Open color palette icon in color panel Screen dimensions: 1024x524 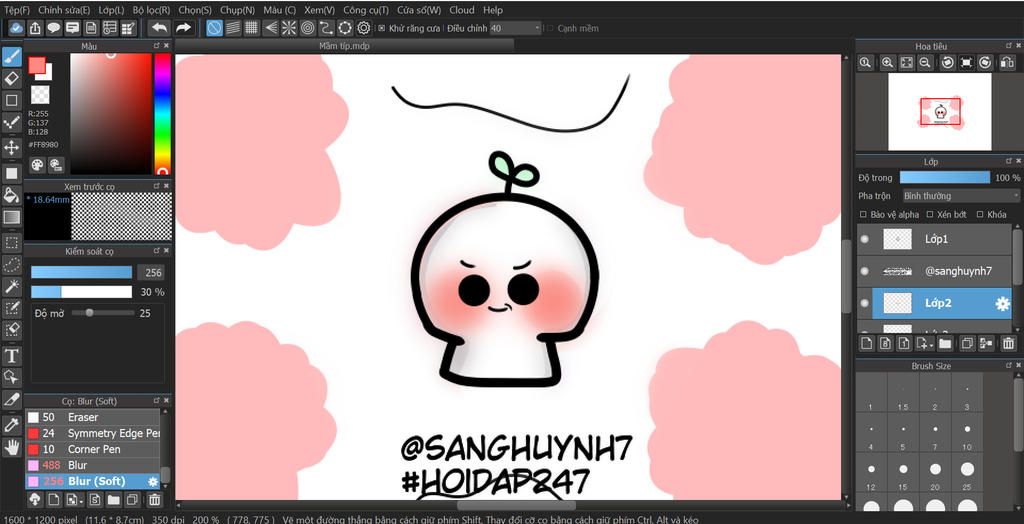click(37, 165)
